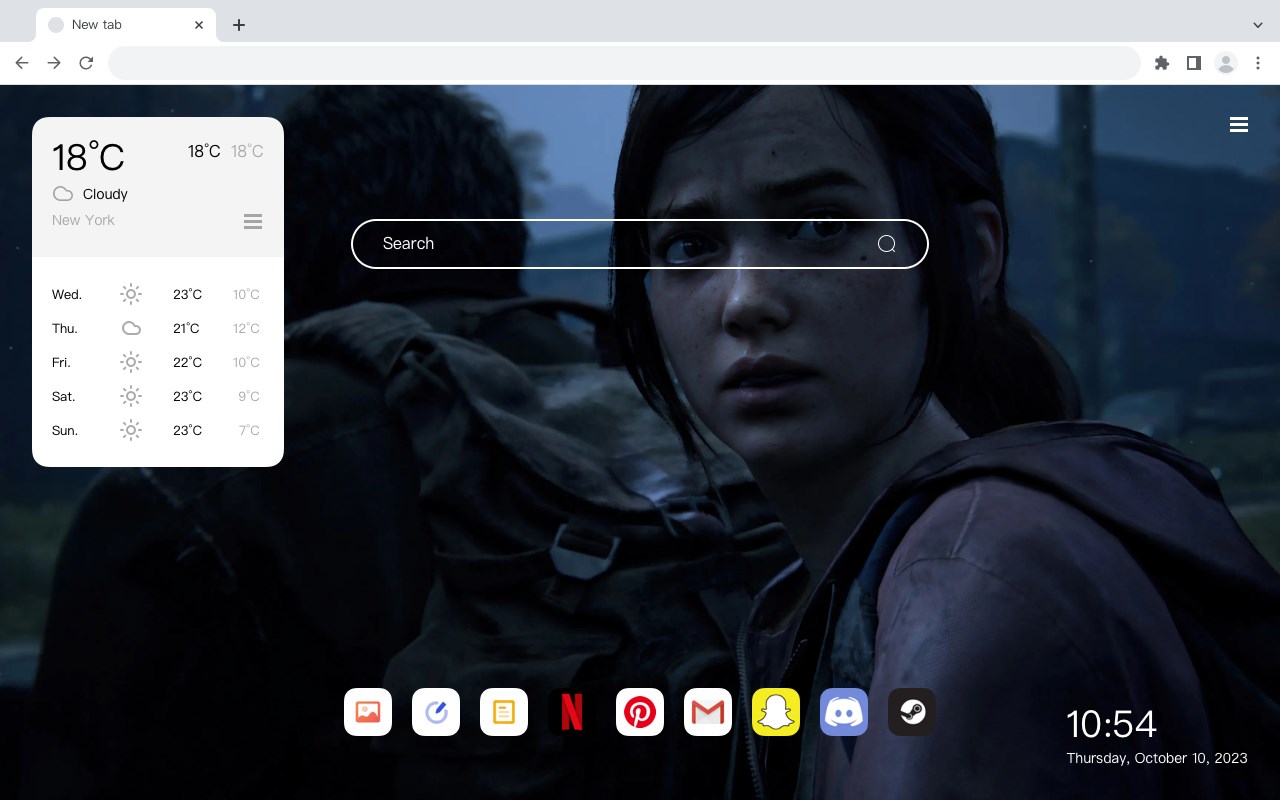Click the cloud icon for Thu.
Image resolution: width=1280 pixels, height=800 pixels.
[x=131, y=328]
